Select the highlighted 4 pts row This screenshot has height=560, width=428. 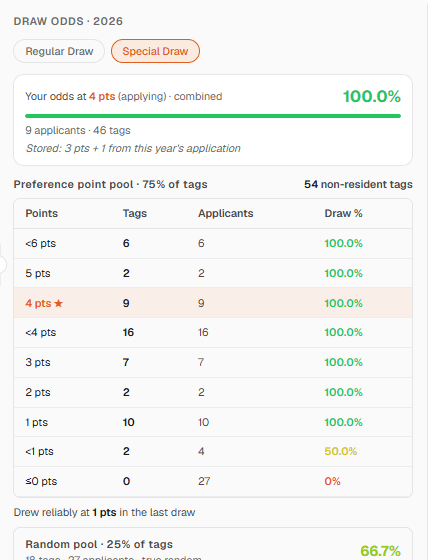point(213,303)
